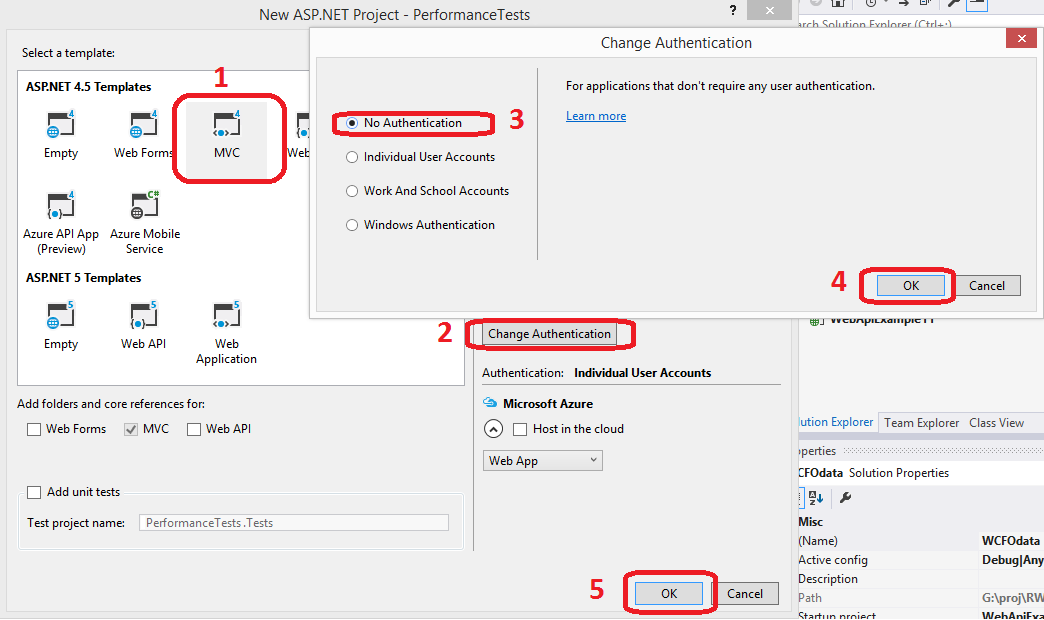This screenshot has width=1044, height=620.
Task: Open Property Pages wrench in Properties panel
Action: coord(846,497)
